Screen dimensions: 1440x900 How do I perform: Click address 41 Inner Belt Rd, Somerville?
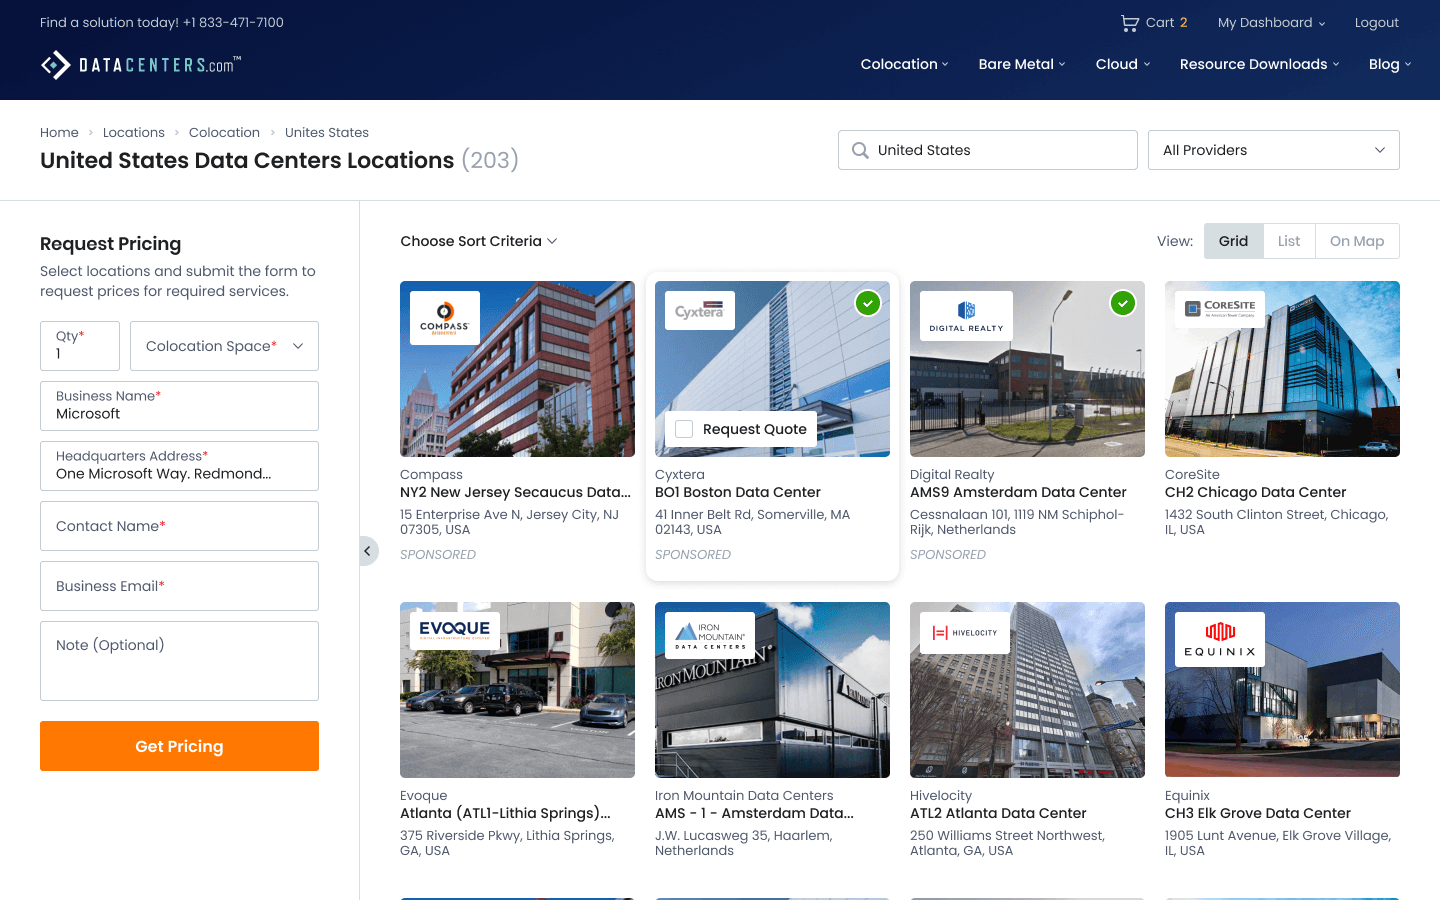[x=753, y=522]
